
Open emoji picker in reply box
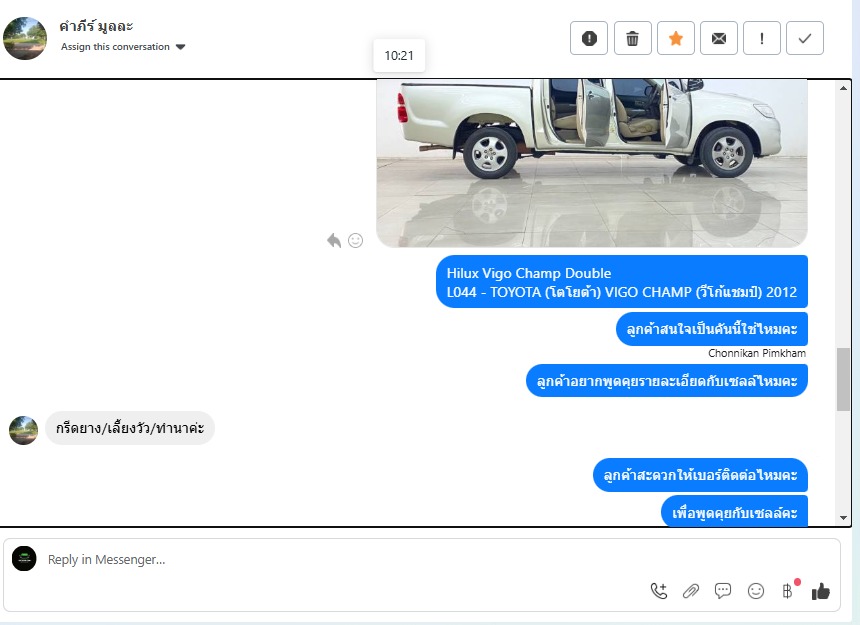click(x=756, y=590)
